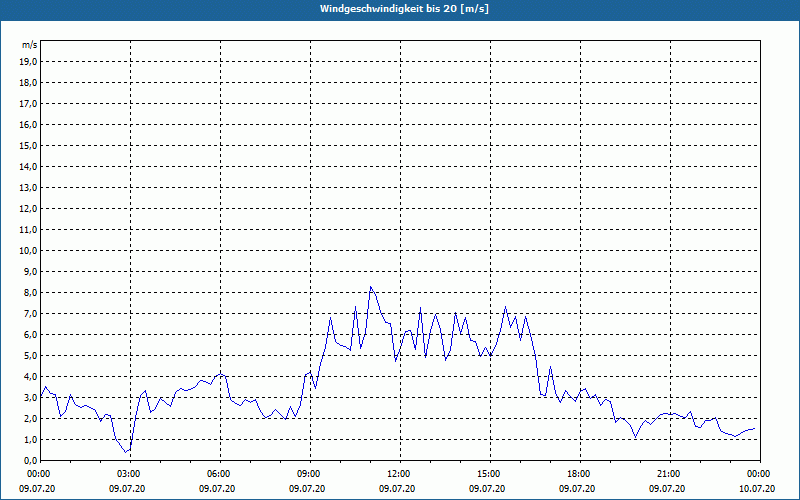This screenshot has width=800, height=500.
Task: Pick the '21:00' time label on x-axis
Action: (667, 474)
